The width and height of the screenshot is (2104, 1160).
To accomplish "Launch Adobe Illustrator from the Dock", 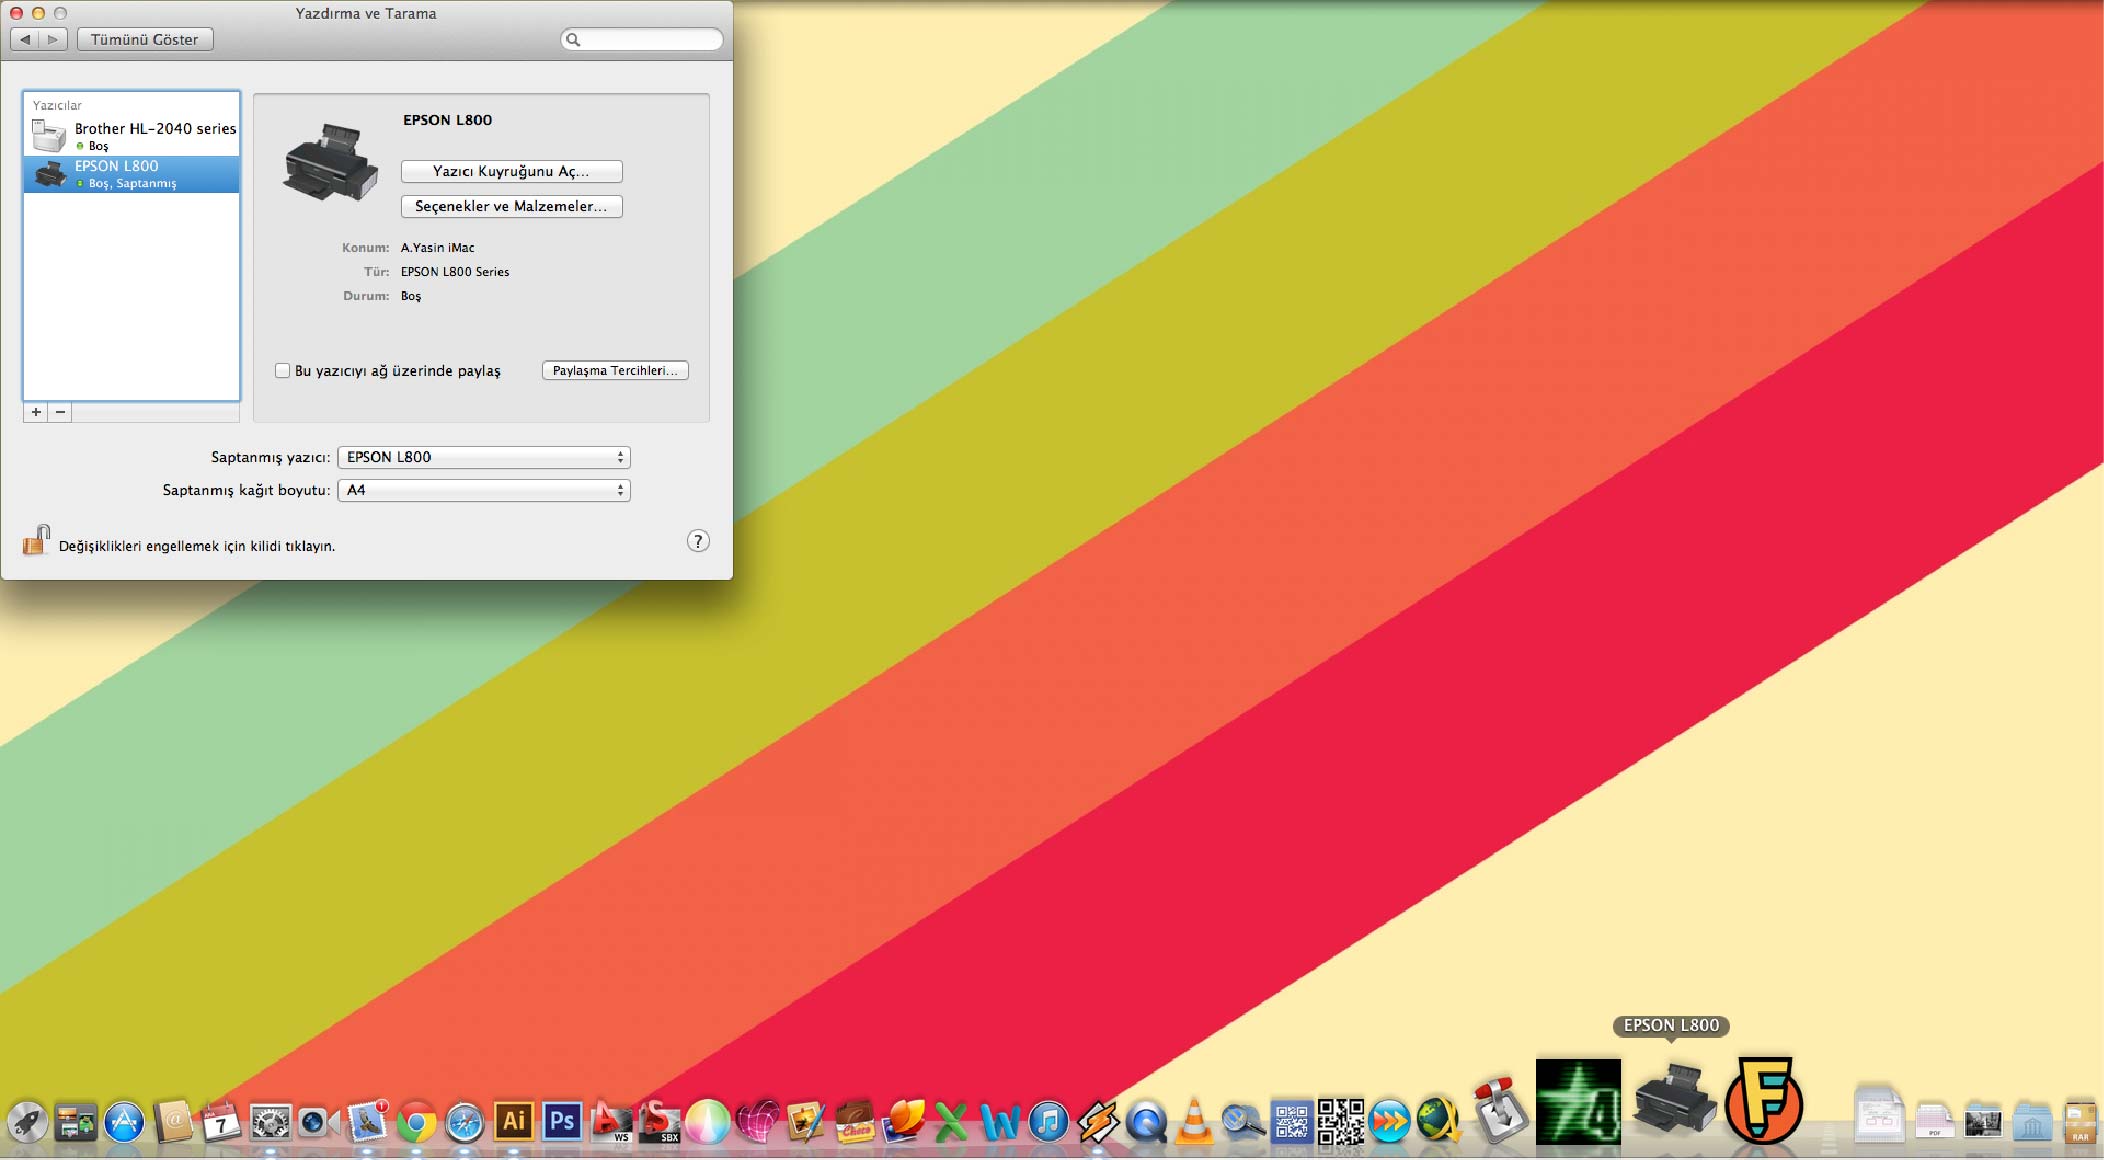I will coord(514,1121).
